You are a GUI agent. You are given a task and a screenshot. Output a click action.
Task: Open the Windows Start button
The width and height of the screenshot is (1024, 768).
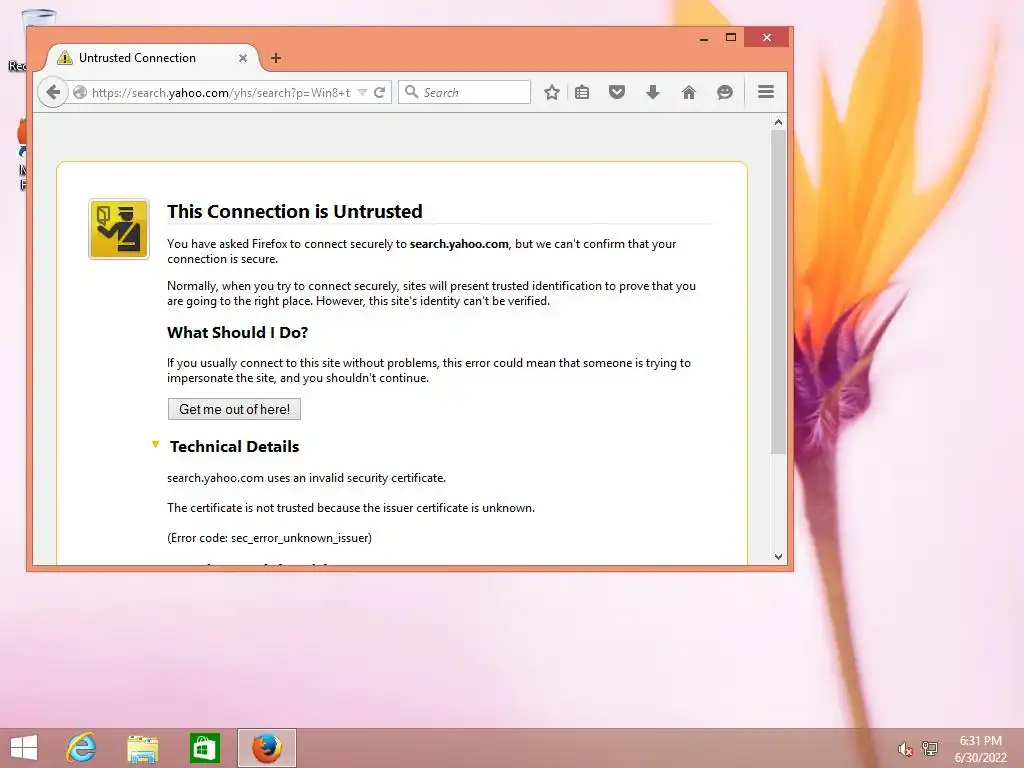click(24, 748)
